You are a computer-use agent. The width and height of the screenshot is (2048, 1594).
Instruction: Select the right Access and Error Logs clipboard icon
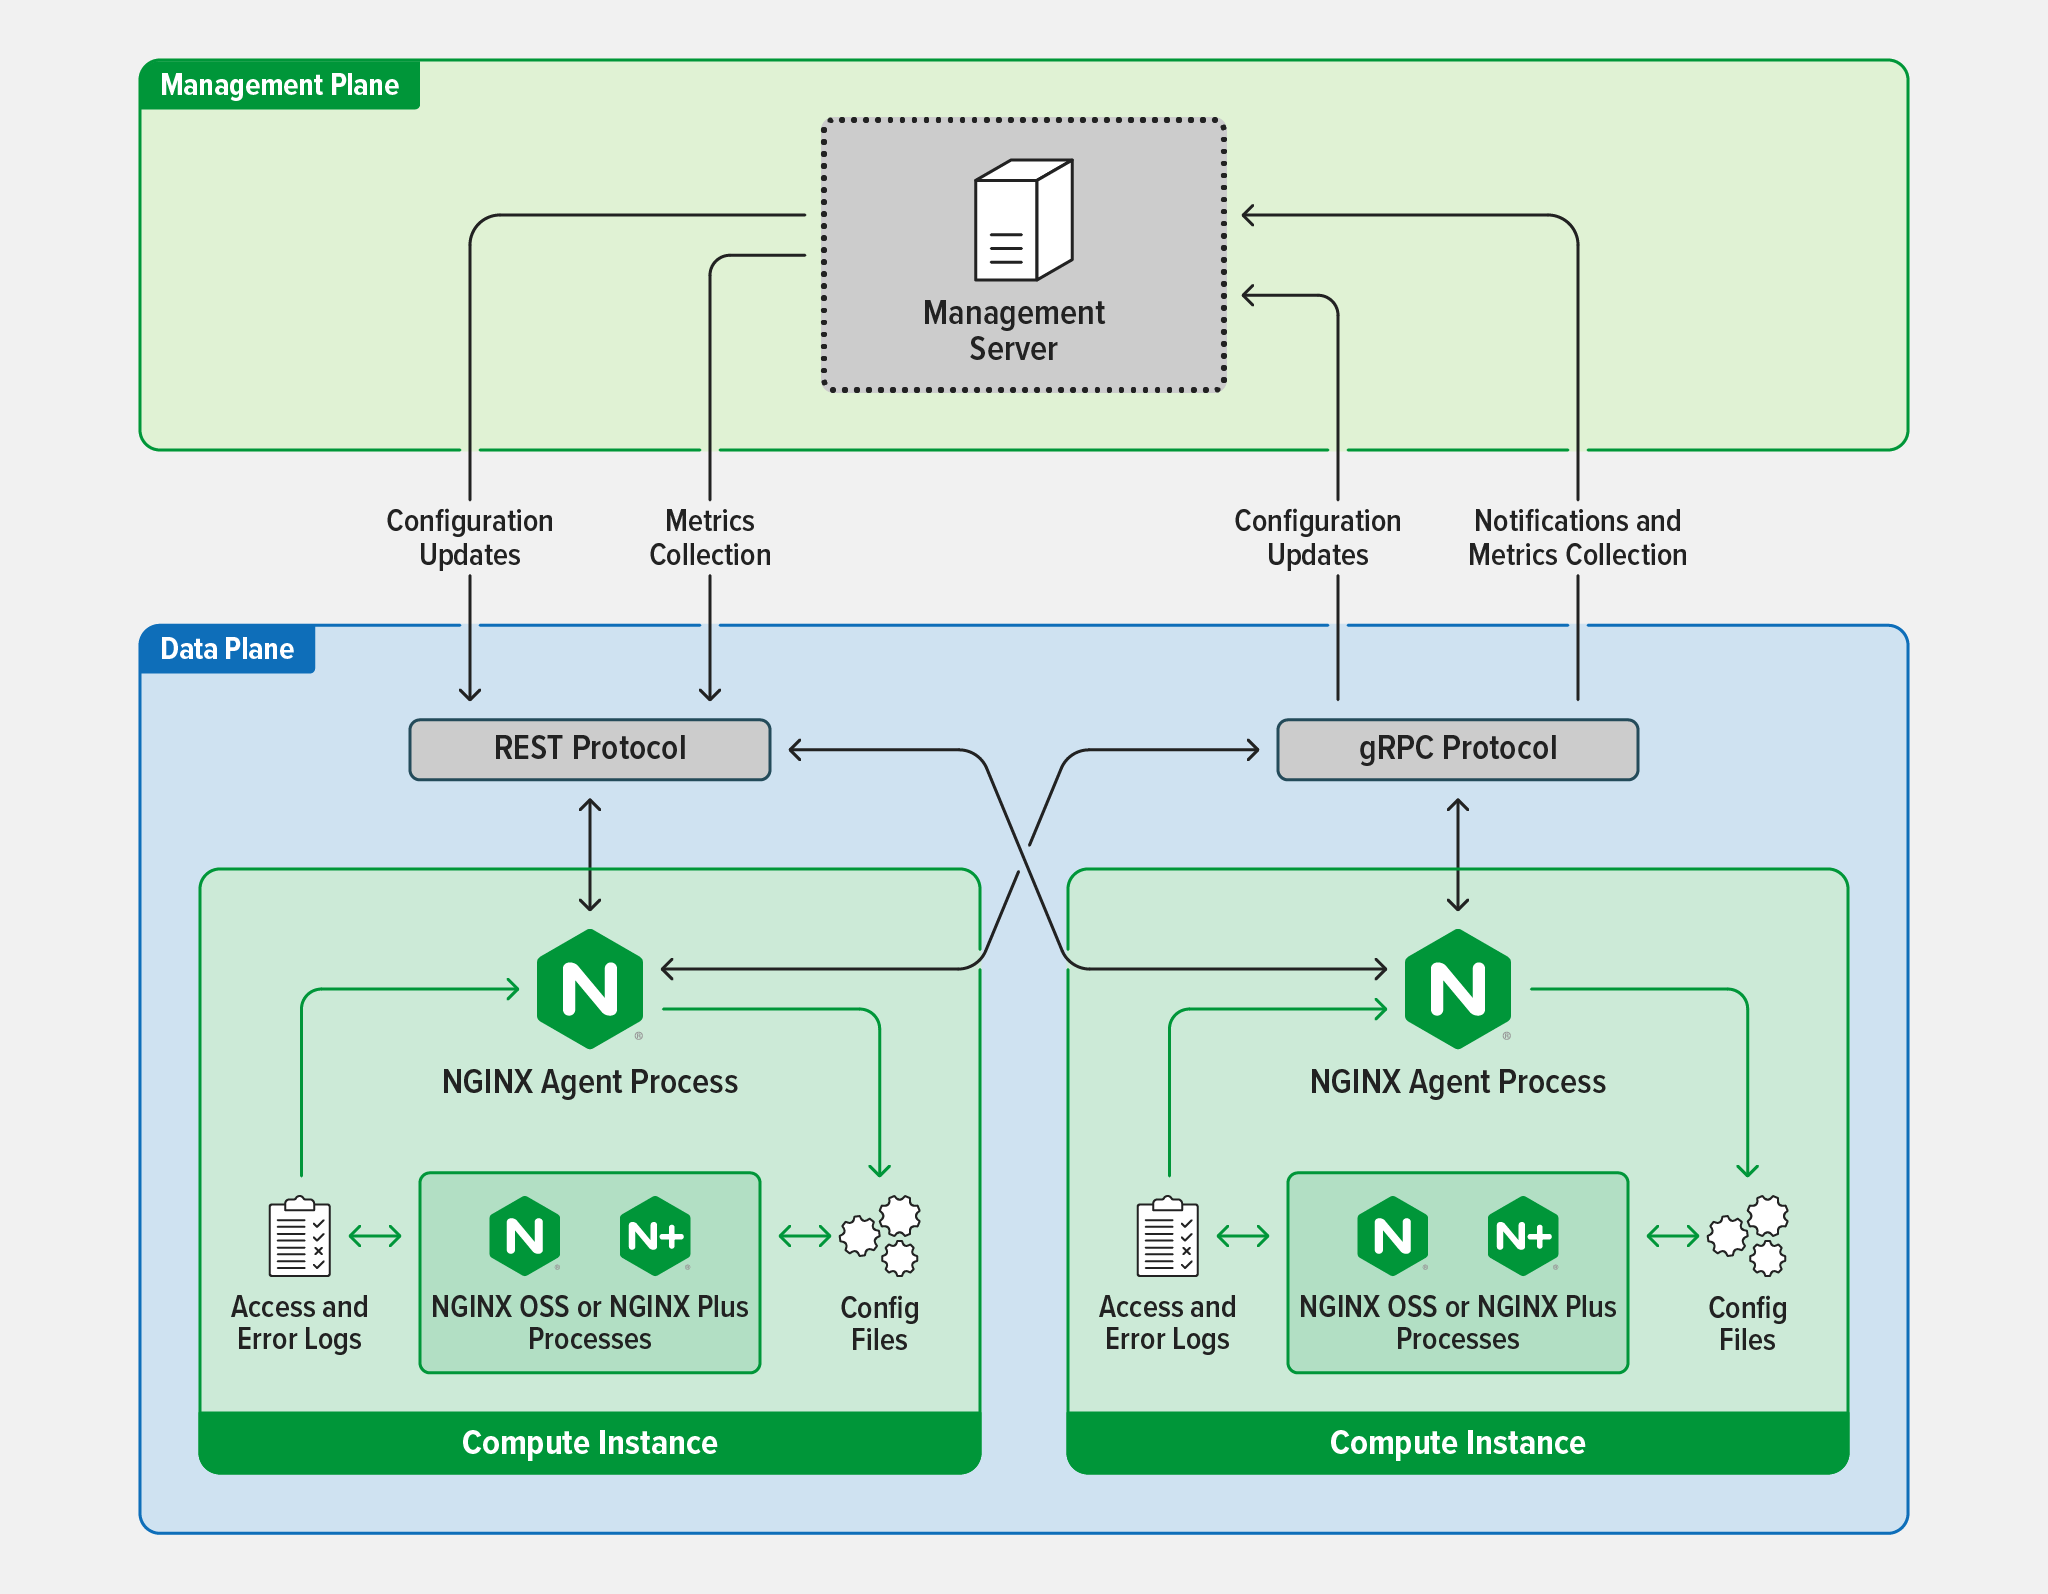(x=1167, y=1237)
